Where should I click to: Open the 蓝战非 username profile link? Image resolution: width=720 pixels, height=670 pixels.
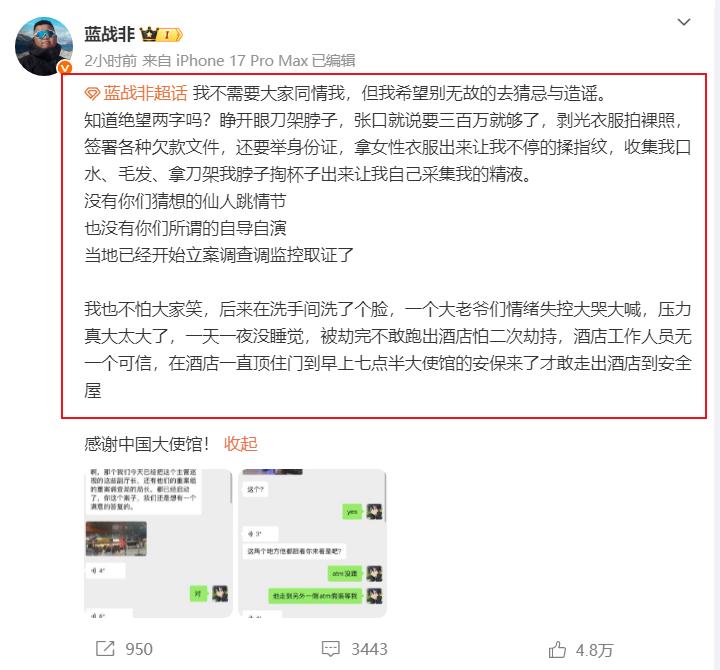point(109,34)
